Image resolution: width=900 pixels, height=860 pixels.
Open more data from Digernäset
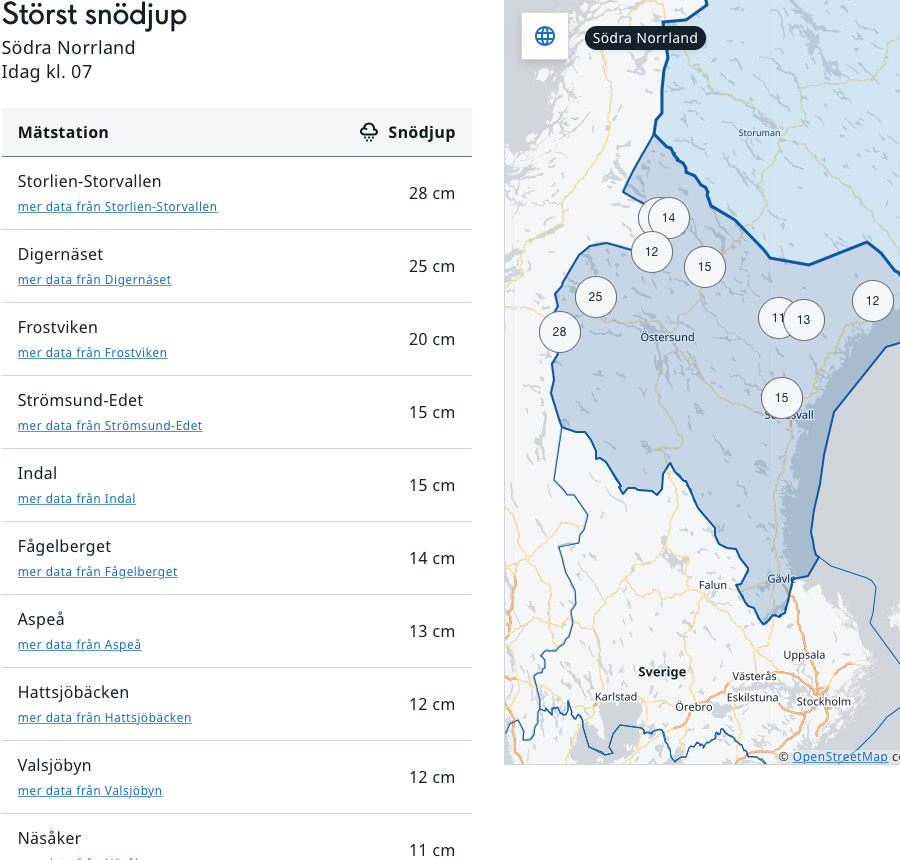tap(94, 280)
